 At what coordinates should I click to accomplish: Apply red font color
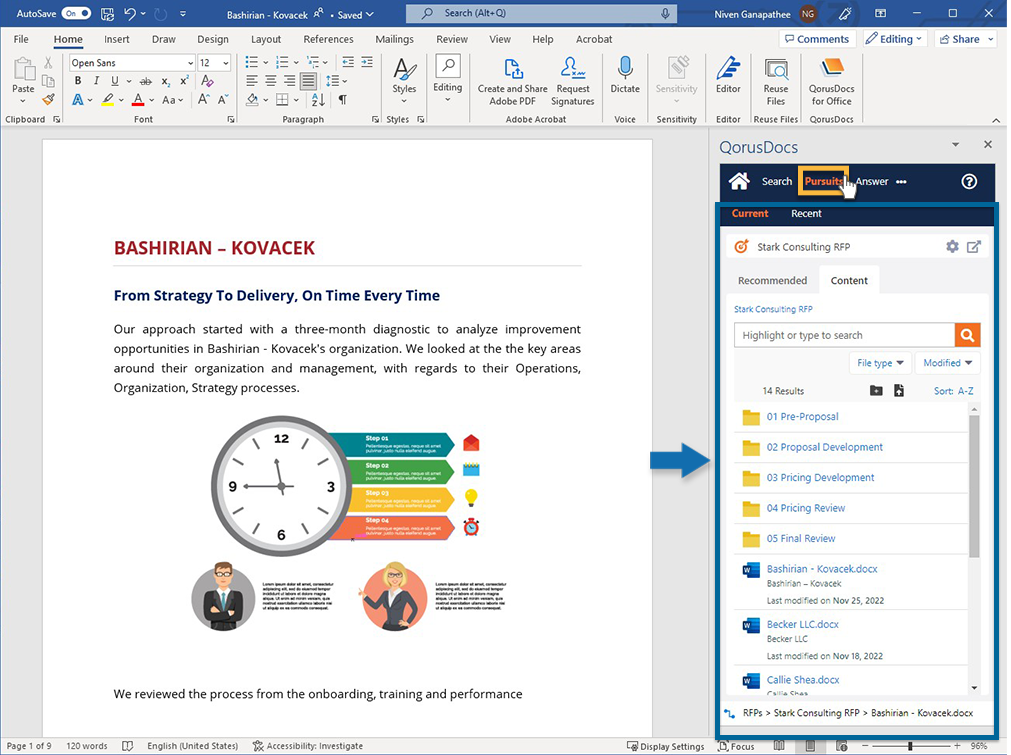pos(137,100)
